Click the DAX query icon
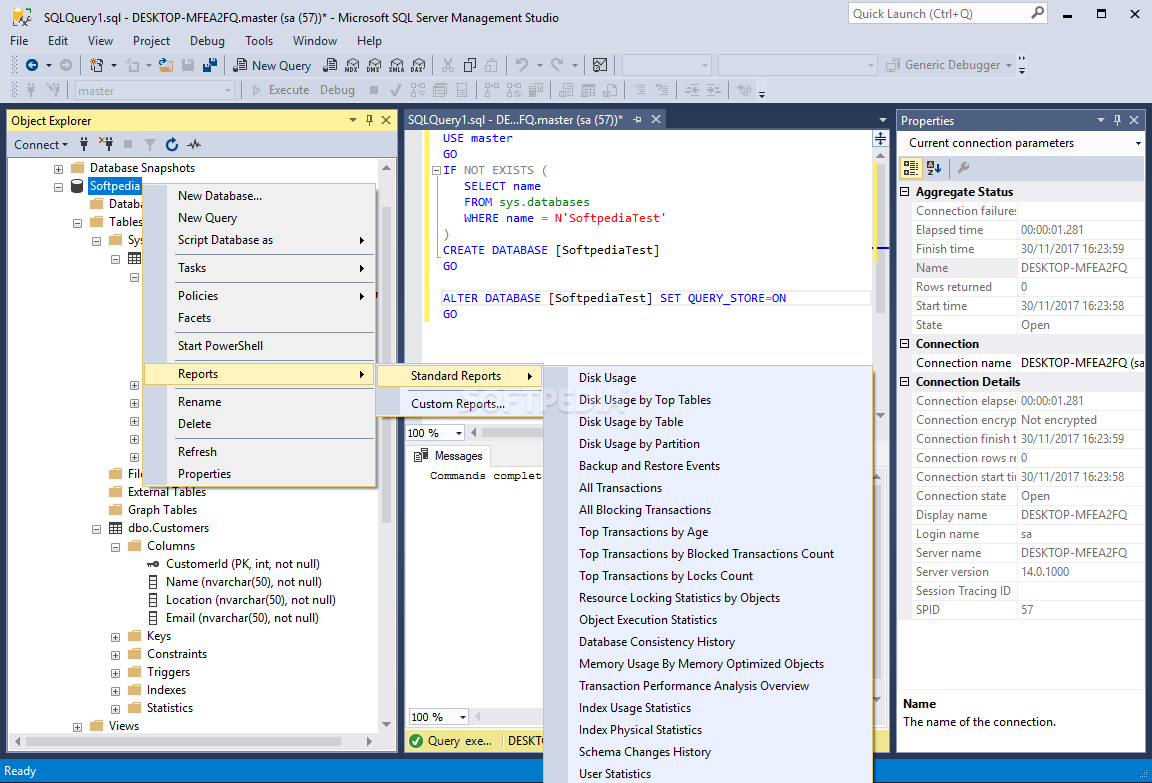 pyautogui.click(x=418, y=65)
